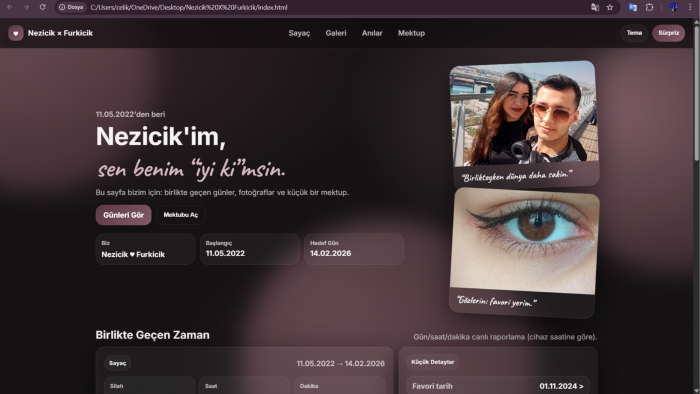
Task: Open the extensions puzzle icon
Action: (650, 7)
